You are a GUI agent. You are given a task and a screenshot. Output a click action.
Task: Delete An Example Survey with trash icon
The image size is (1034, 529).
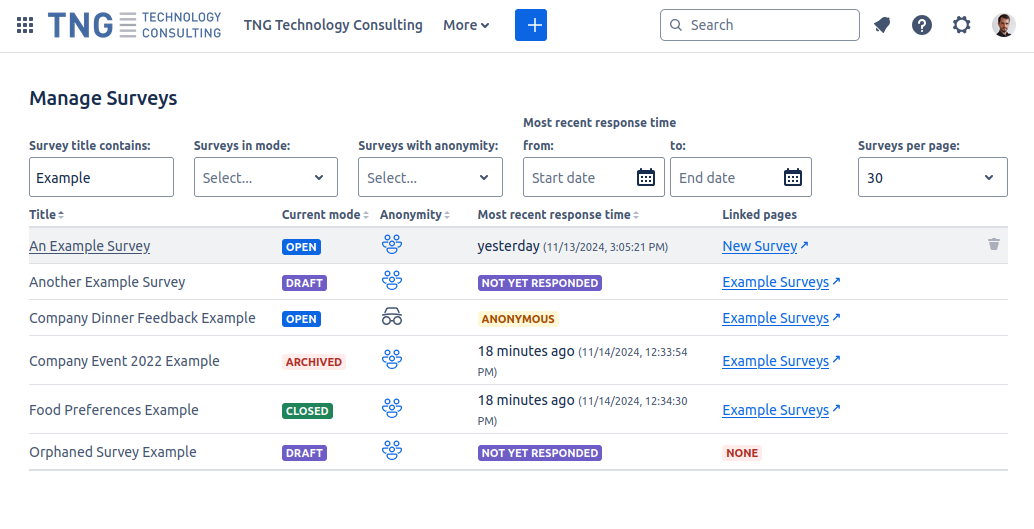click(x=993, y=244)
